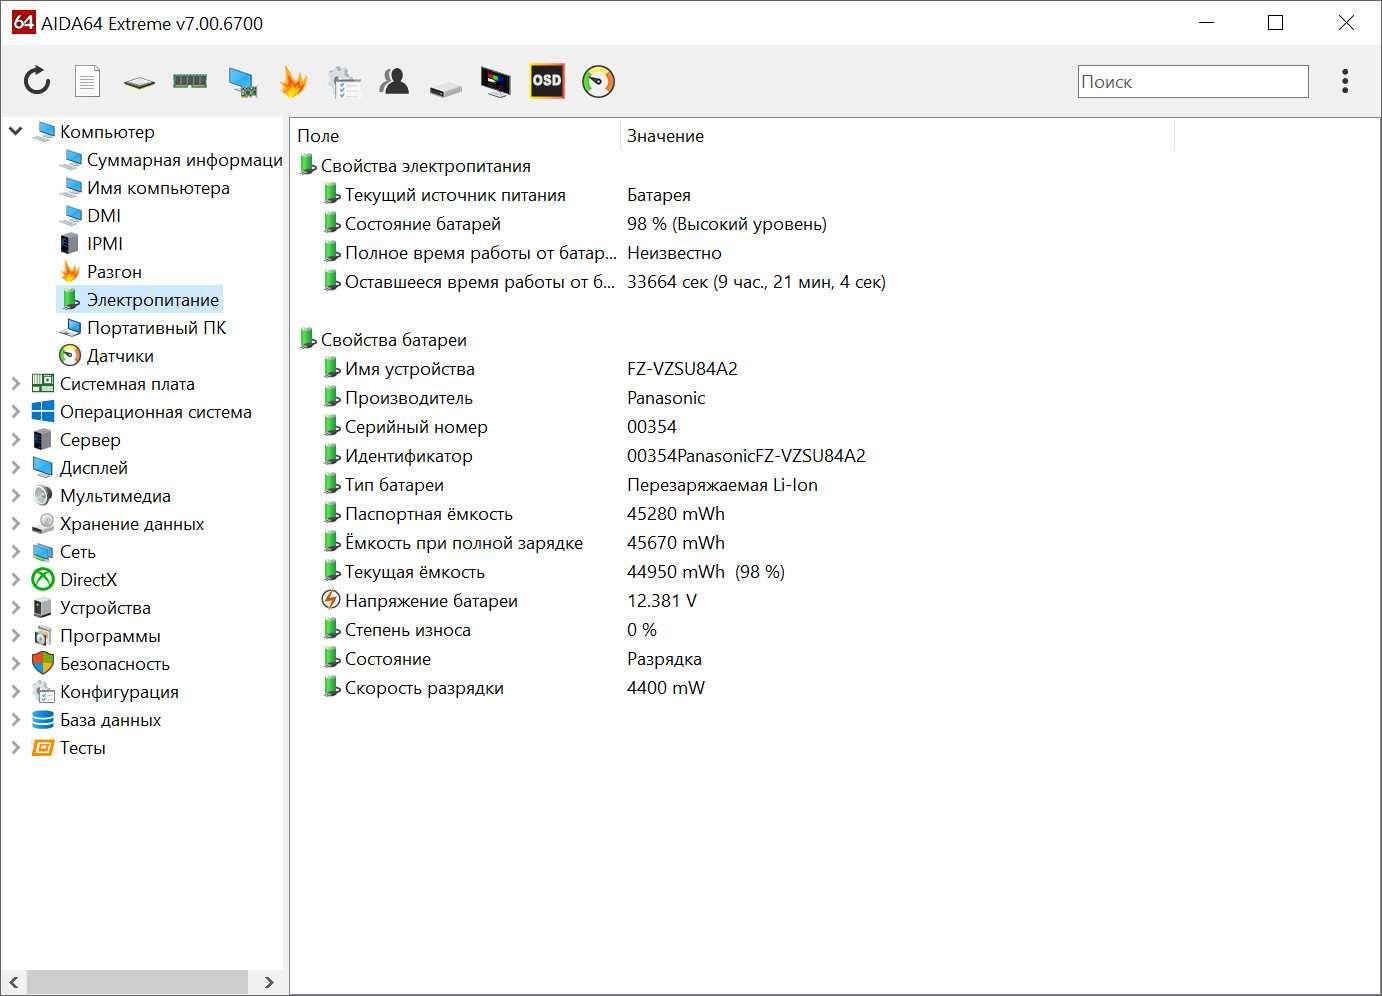Click the user silhouette toolbar icon
Viewport: 1382px width, 996px height.
click(x=394, y=81)
